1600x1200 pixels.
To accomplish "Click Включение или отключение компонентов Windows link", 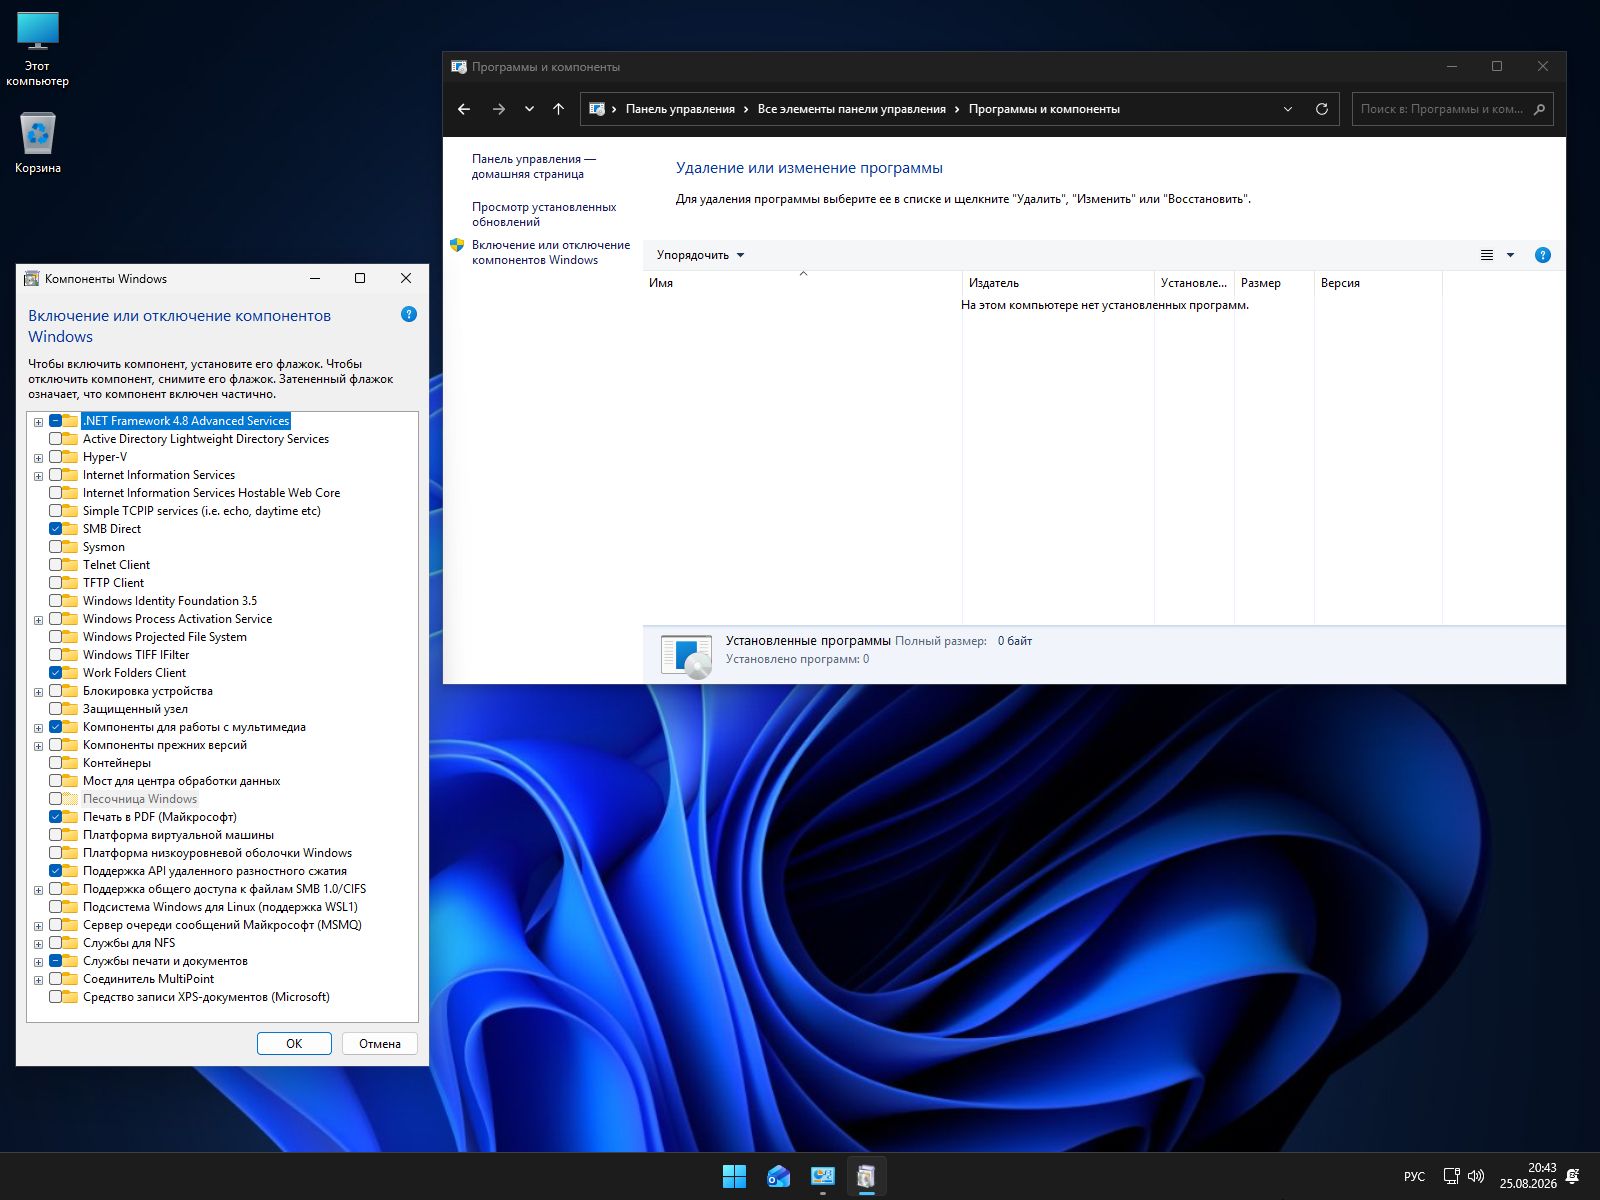I will tap(551, 252).
